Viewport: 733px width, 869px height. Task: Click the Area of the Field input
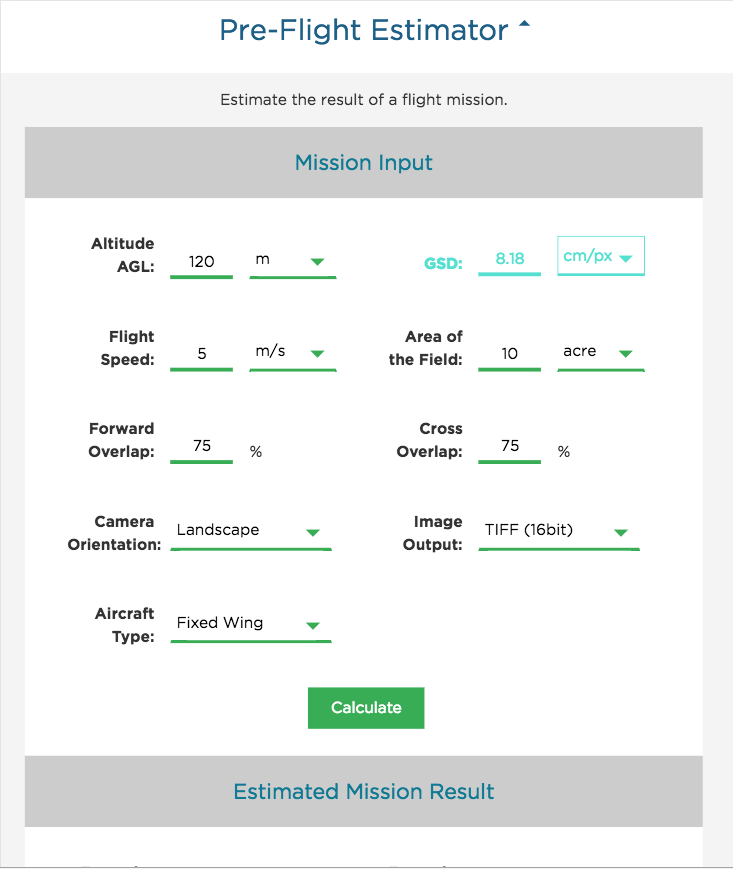509,355
